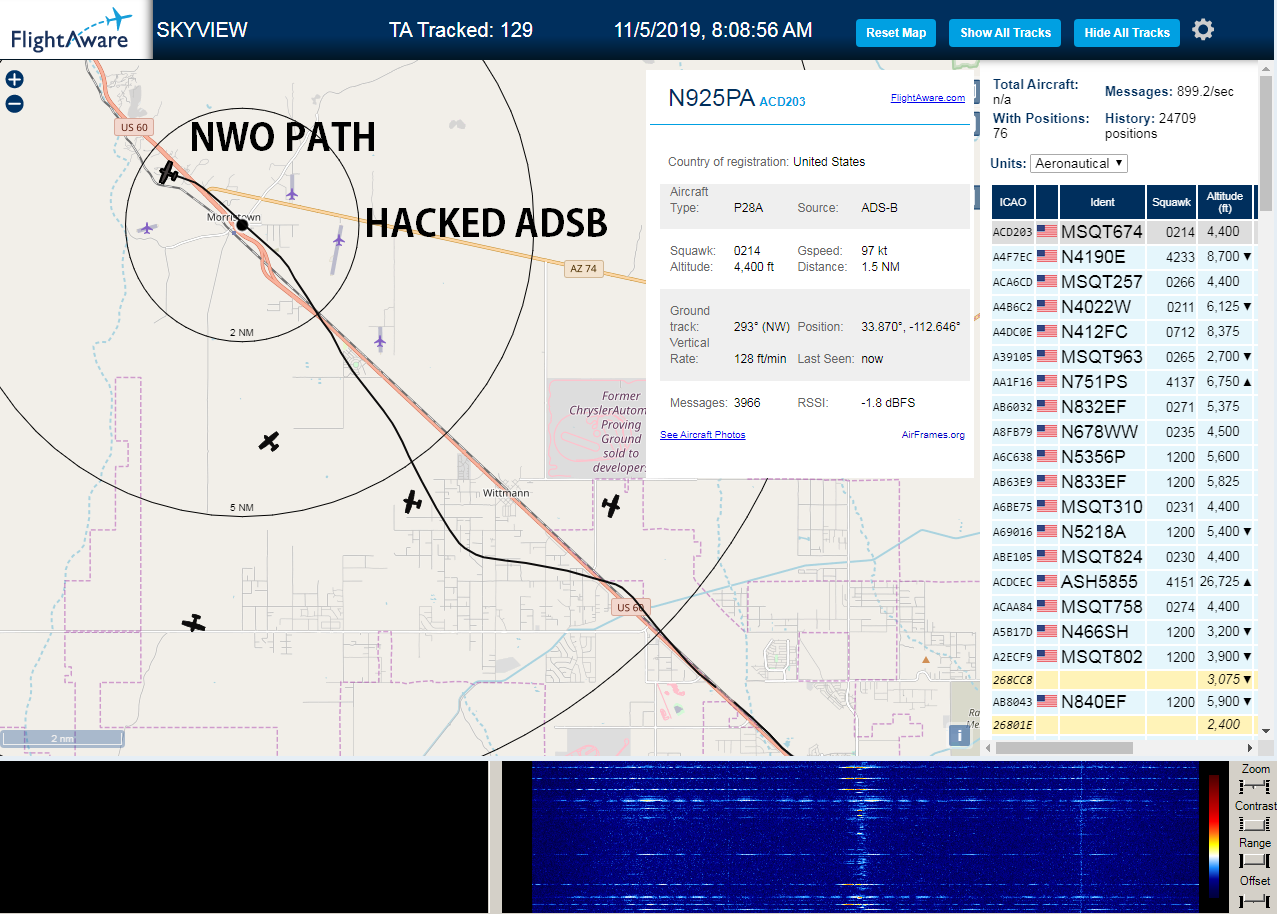1277x915 pixels.
Task: Open the map info 'i' button
Action: click(x=960, y=735)
